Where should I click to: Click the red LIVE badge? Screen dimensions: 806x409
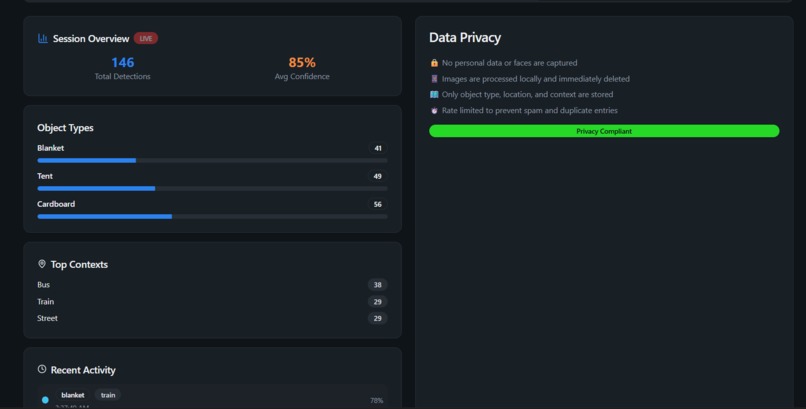pos(146,39)
